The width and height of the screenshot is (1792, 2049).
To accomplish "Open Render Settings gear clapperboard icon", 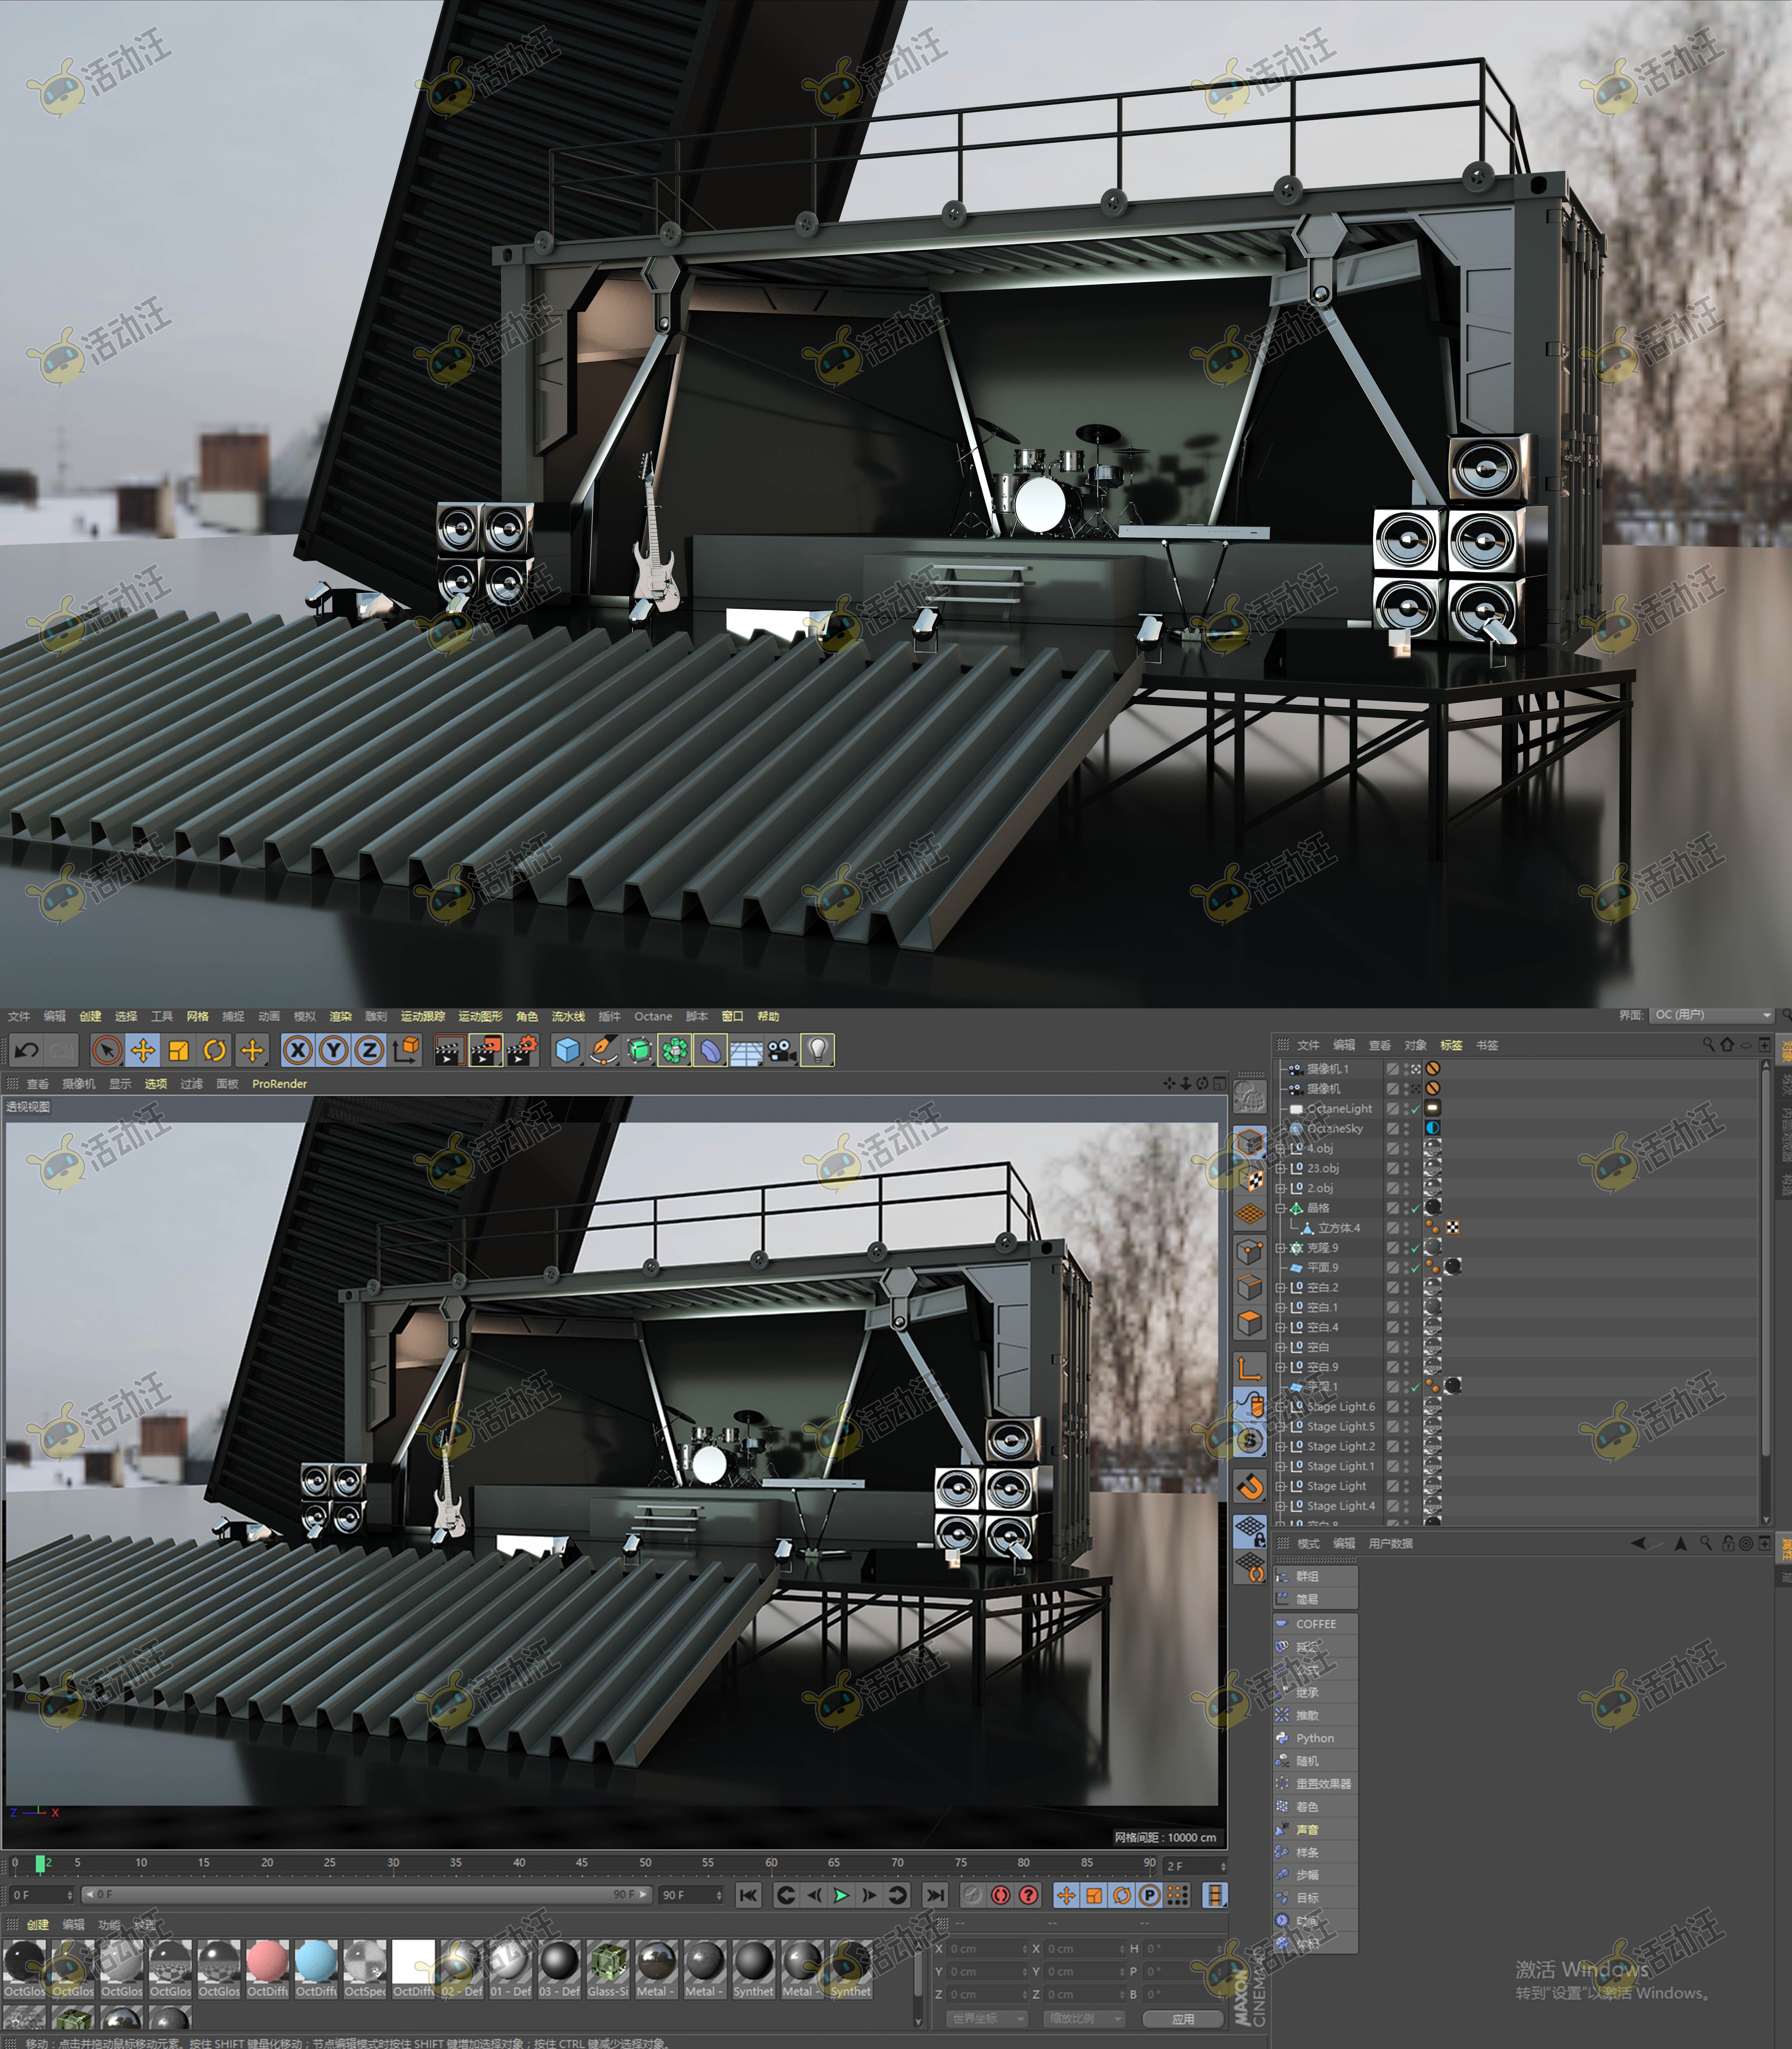I will coord(522,1050).
